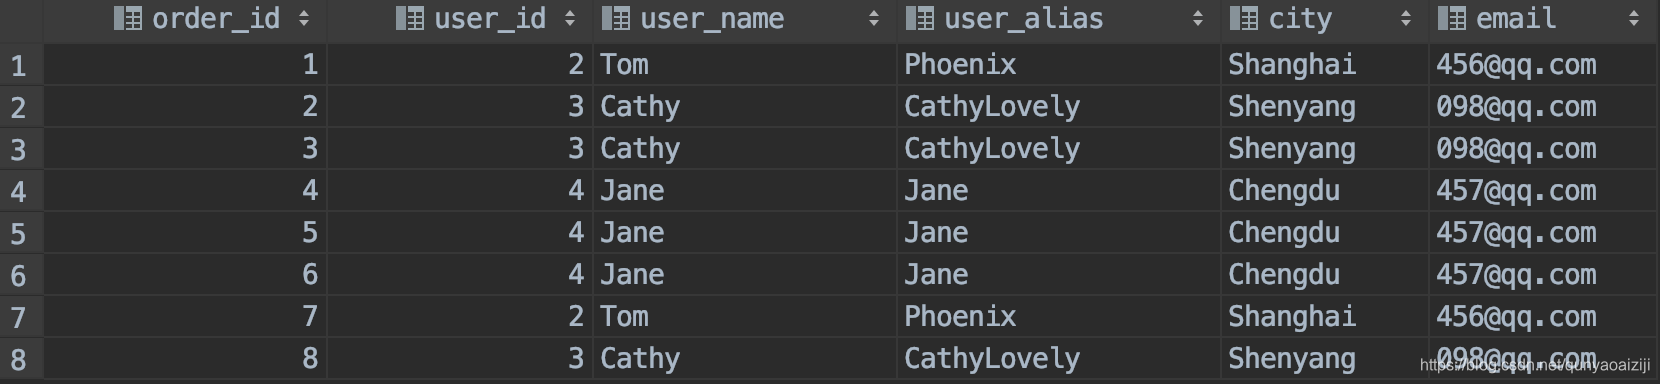Click user_alias cell Jane in row 4
This screenshot has height=384, width=1660.
1059,191
